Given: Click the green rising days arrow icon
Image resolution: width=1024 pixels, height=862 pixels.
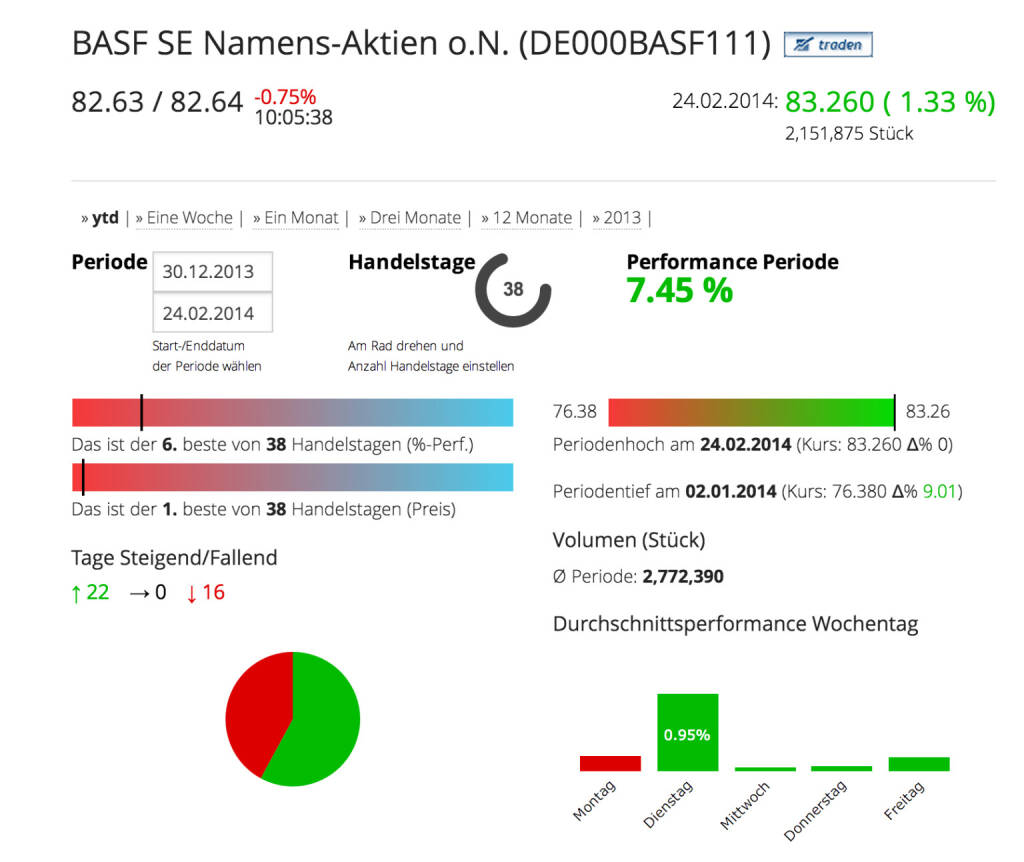Looking at the screenshot, I should coord(76,593).
